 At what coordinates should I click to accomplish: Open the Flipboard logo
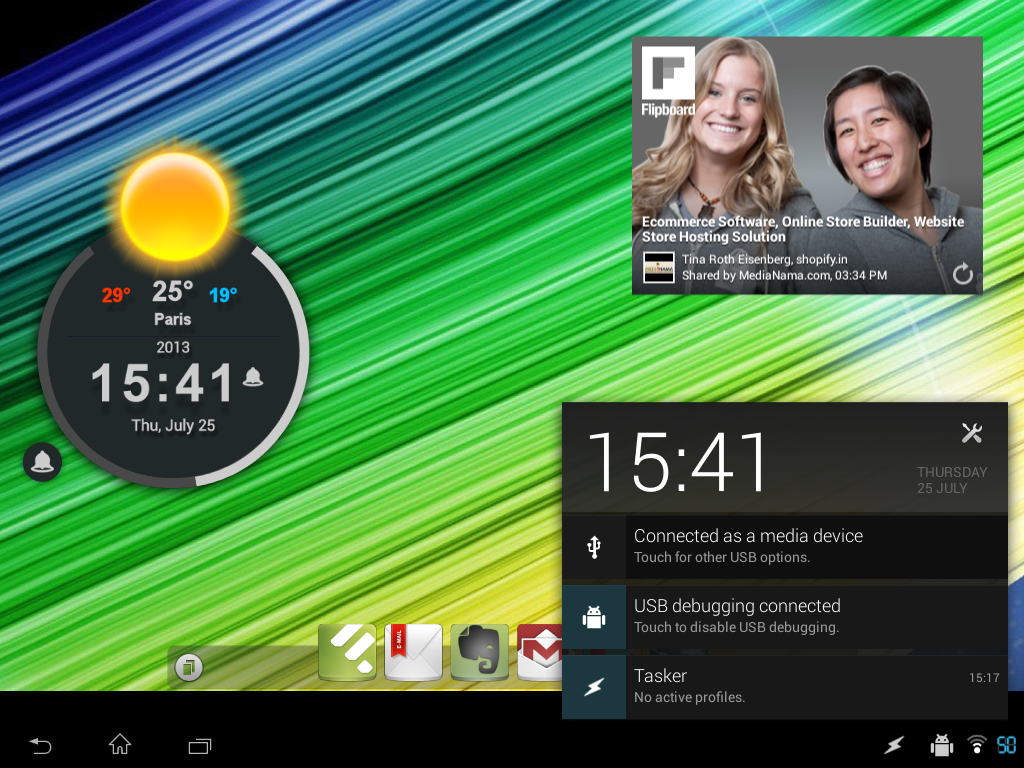pos(668,81)
